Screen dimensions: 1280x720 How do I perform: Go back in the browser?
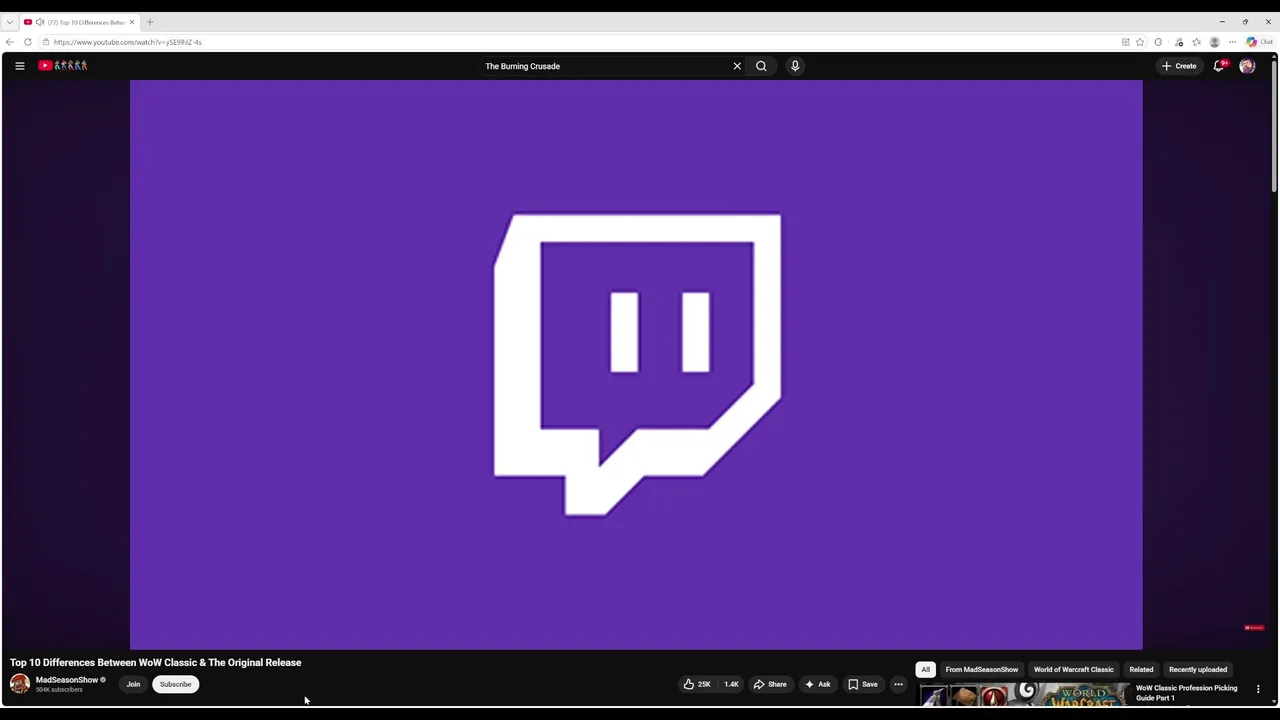tap(10, 42)
